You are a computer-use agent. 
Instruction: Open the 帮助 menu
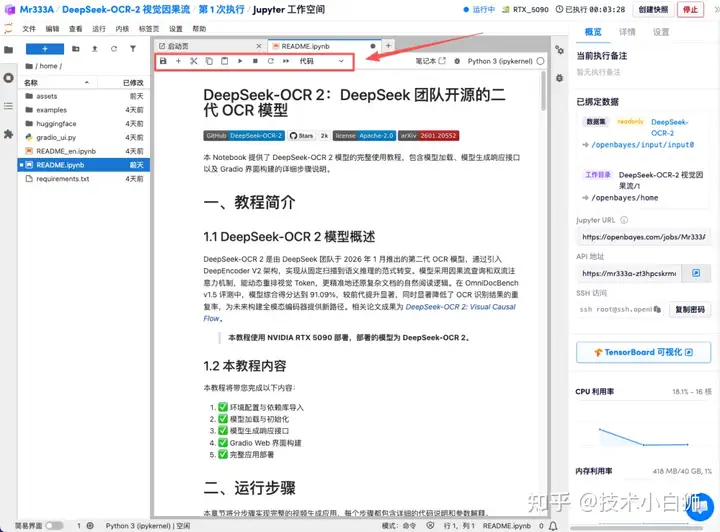(199, 29)
